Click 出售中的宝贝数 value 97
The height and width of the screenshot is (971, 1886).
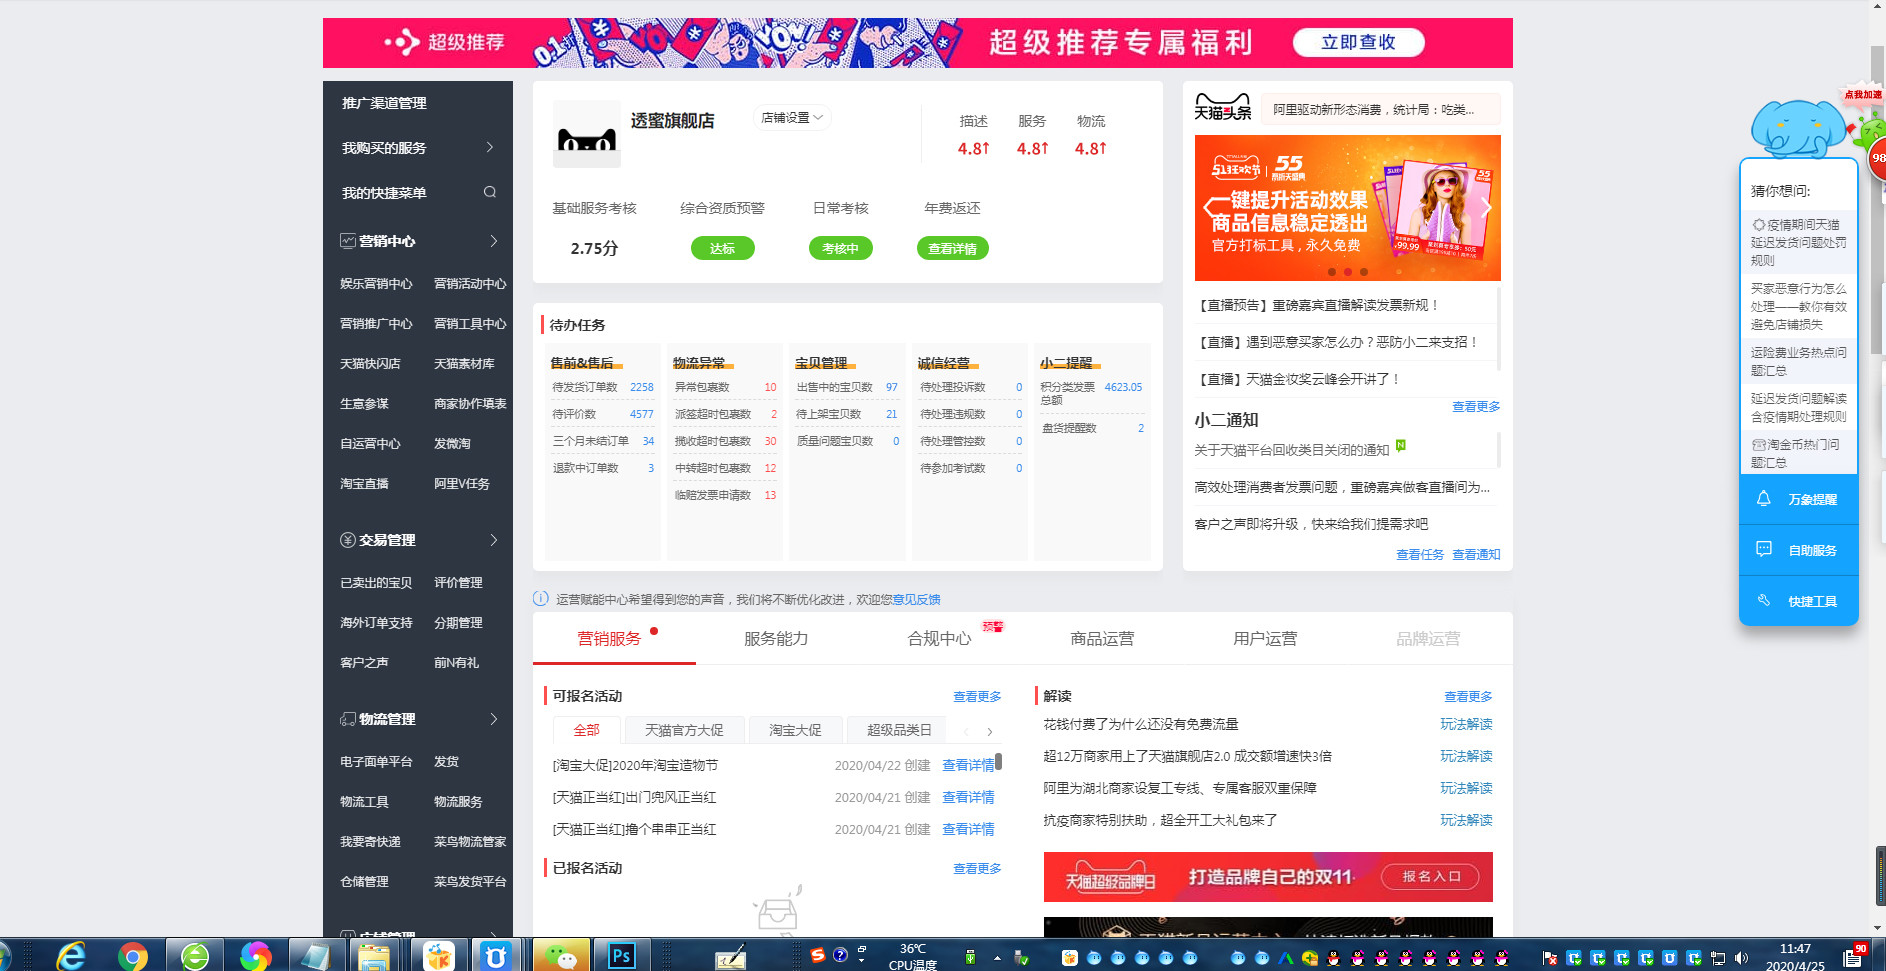891,387
